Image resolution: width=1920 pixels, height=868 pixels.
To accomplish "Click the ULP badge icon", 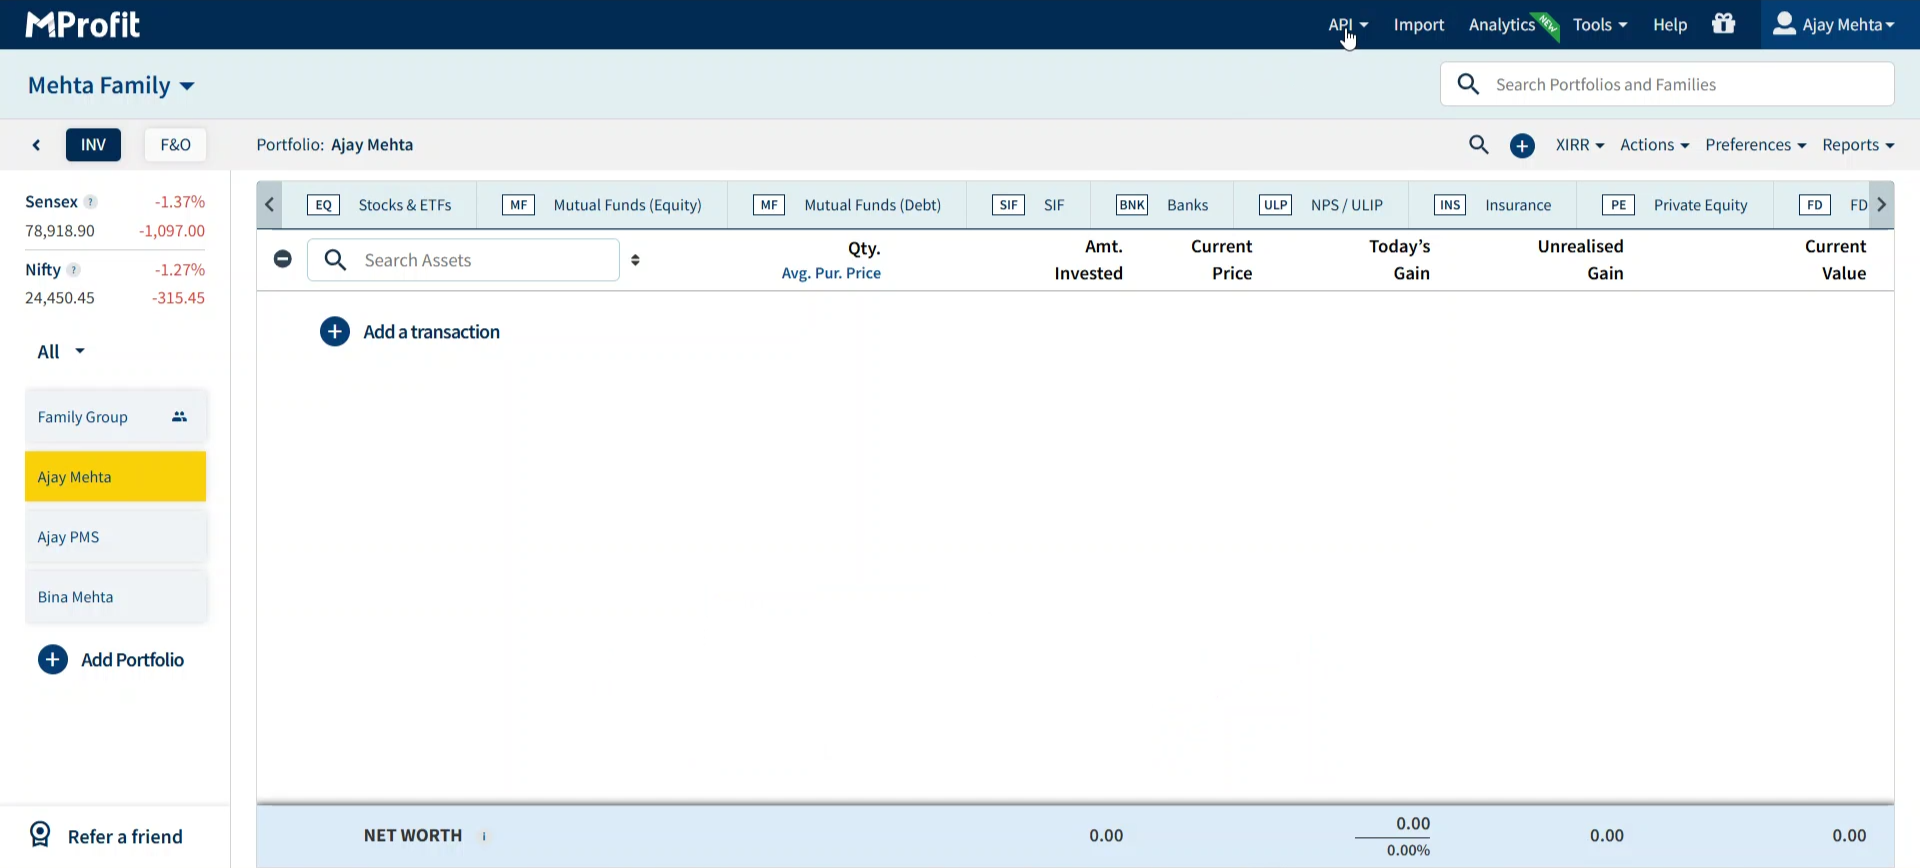I will [x=1276, y=205].
